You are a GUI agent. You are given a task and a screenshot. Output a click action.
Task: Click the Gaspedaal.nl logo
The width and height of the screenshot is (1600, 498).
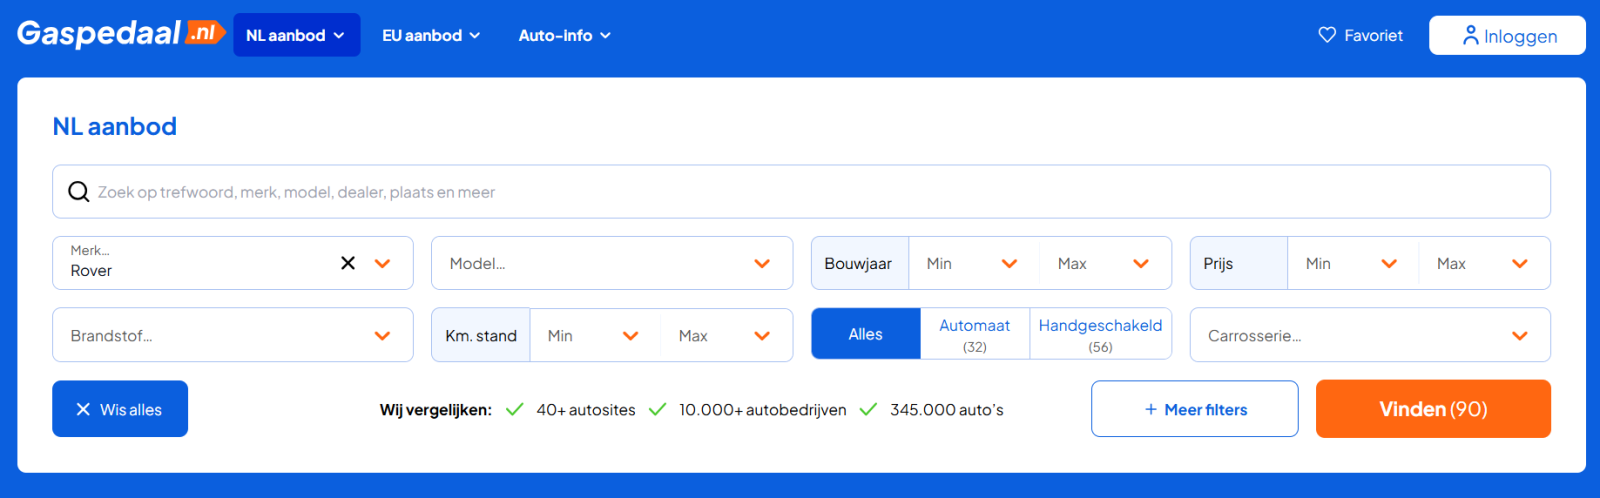121,34
